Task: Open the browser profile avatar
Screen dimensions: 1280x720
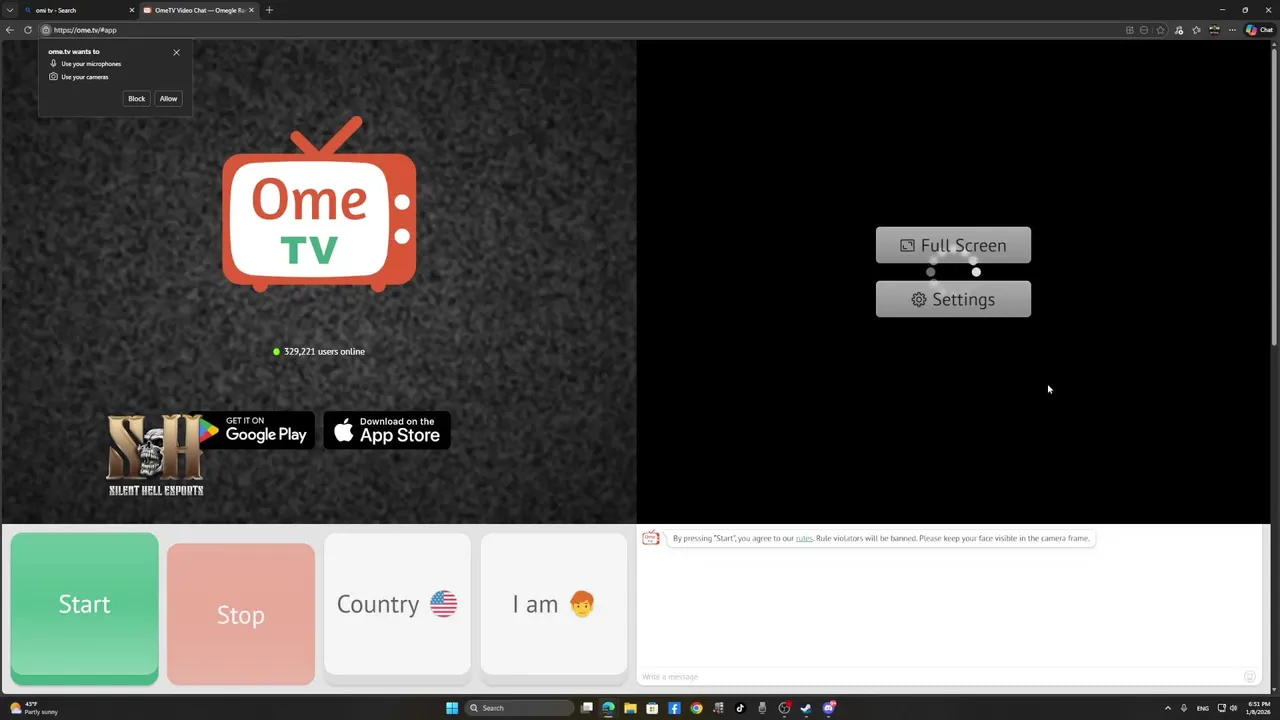Action: (x=1214, y=30)
